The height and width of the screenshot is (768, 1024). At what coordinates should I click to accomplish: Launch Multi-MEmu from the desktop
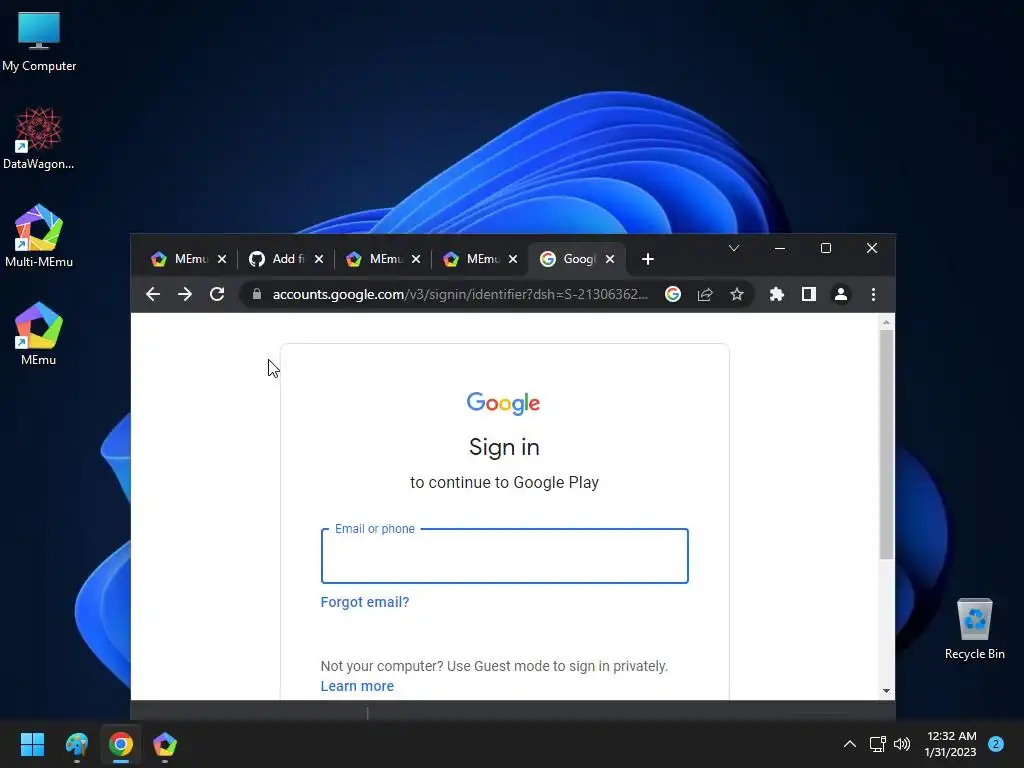[x=39, y=236]
